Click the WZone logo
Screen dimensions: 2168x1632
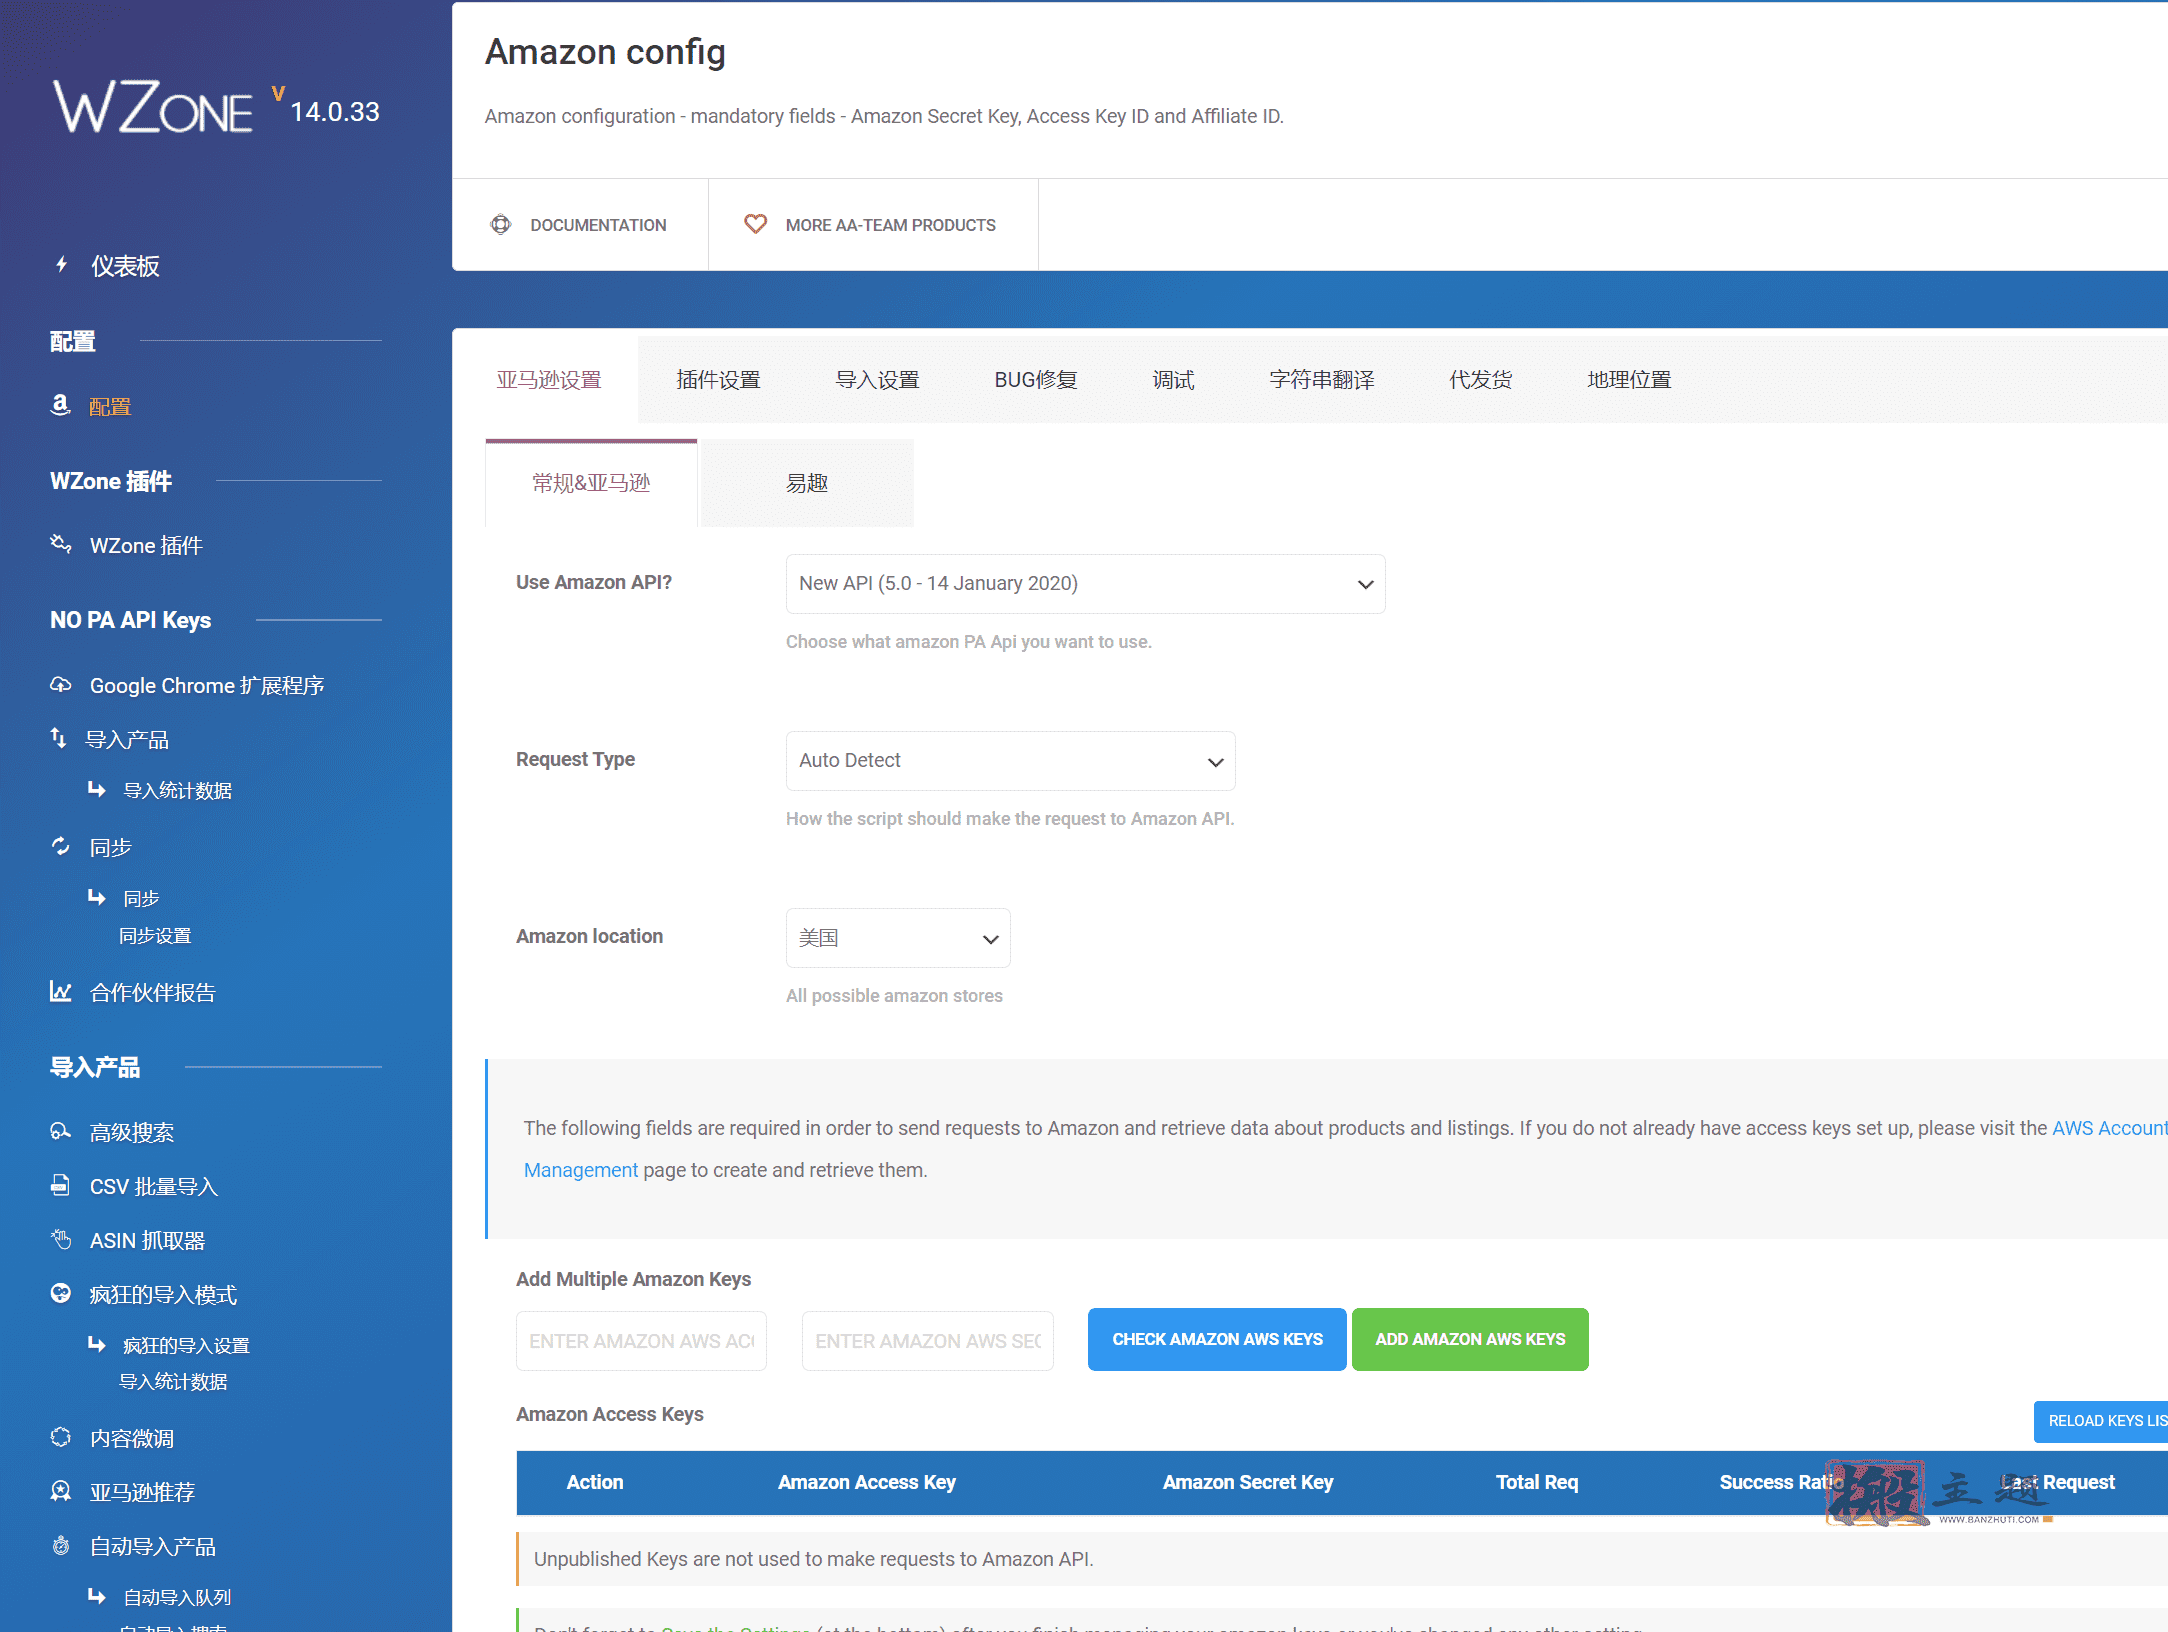[154, 107]
